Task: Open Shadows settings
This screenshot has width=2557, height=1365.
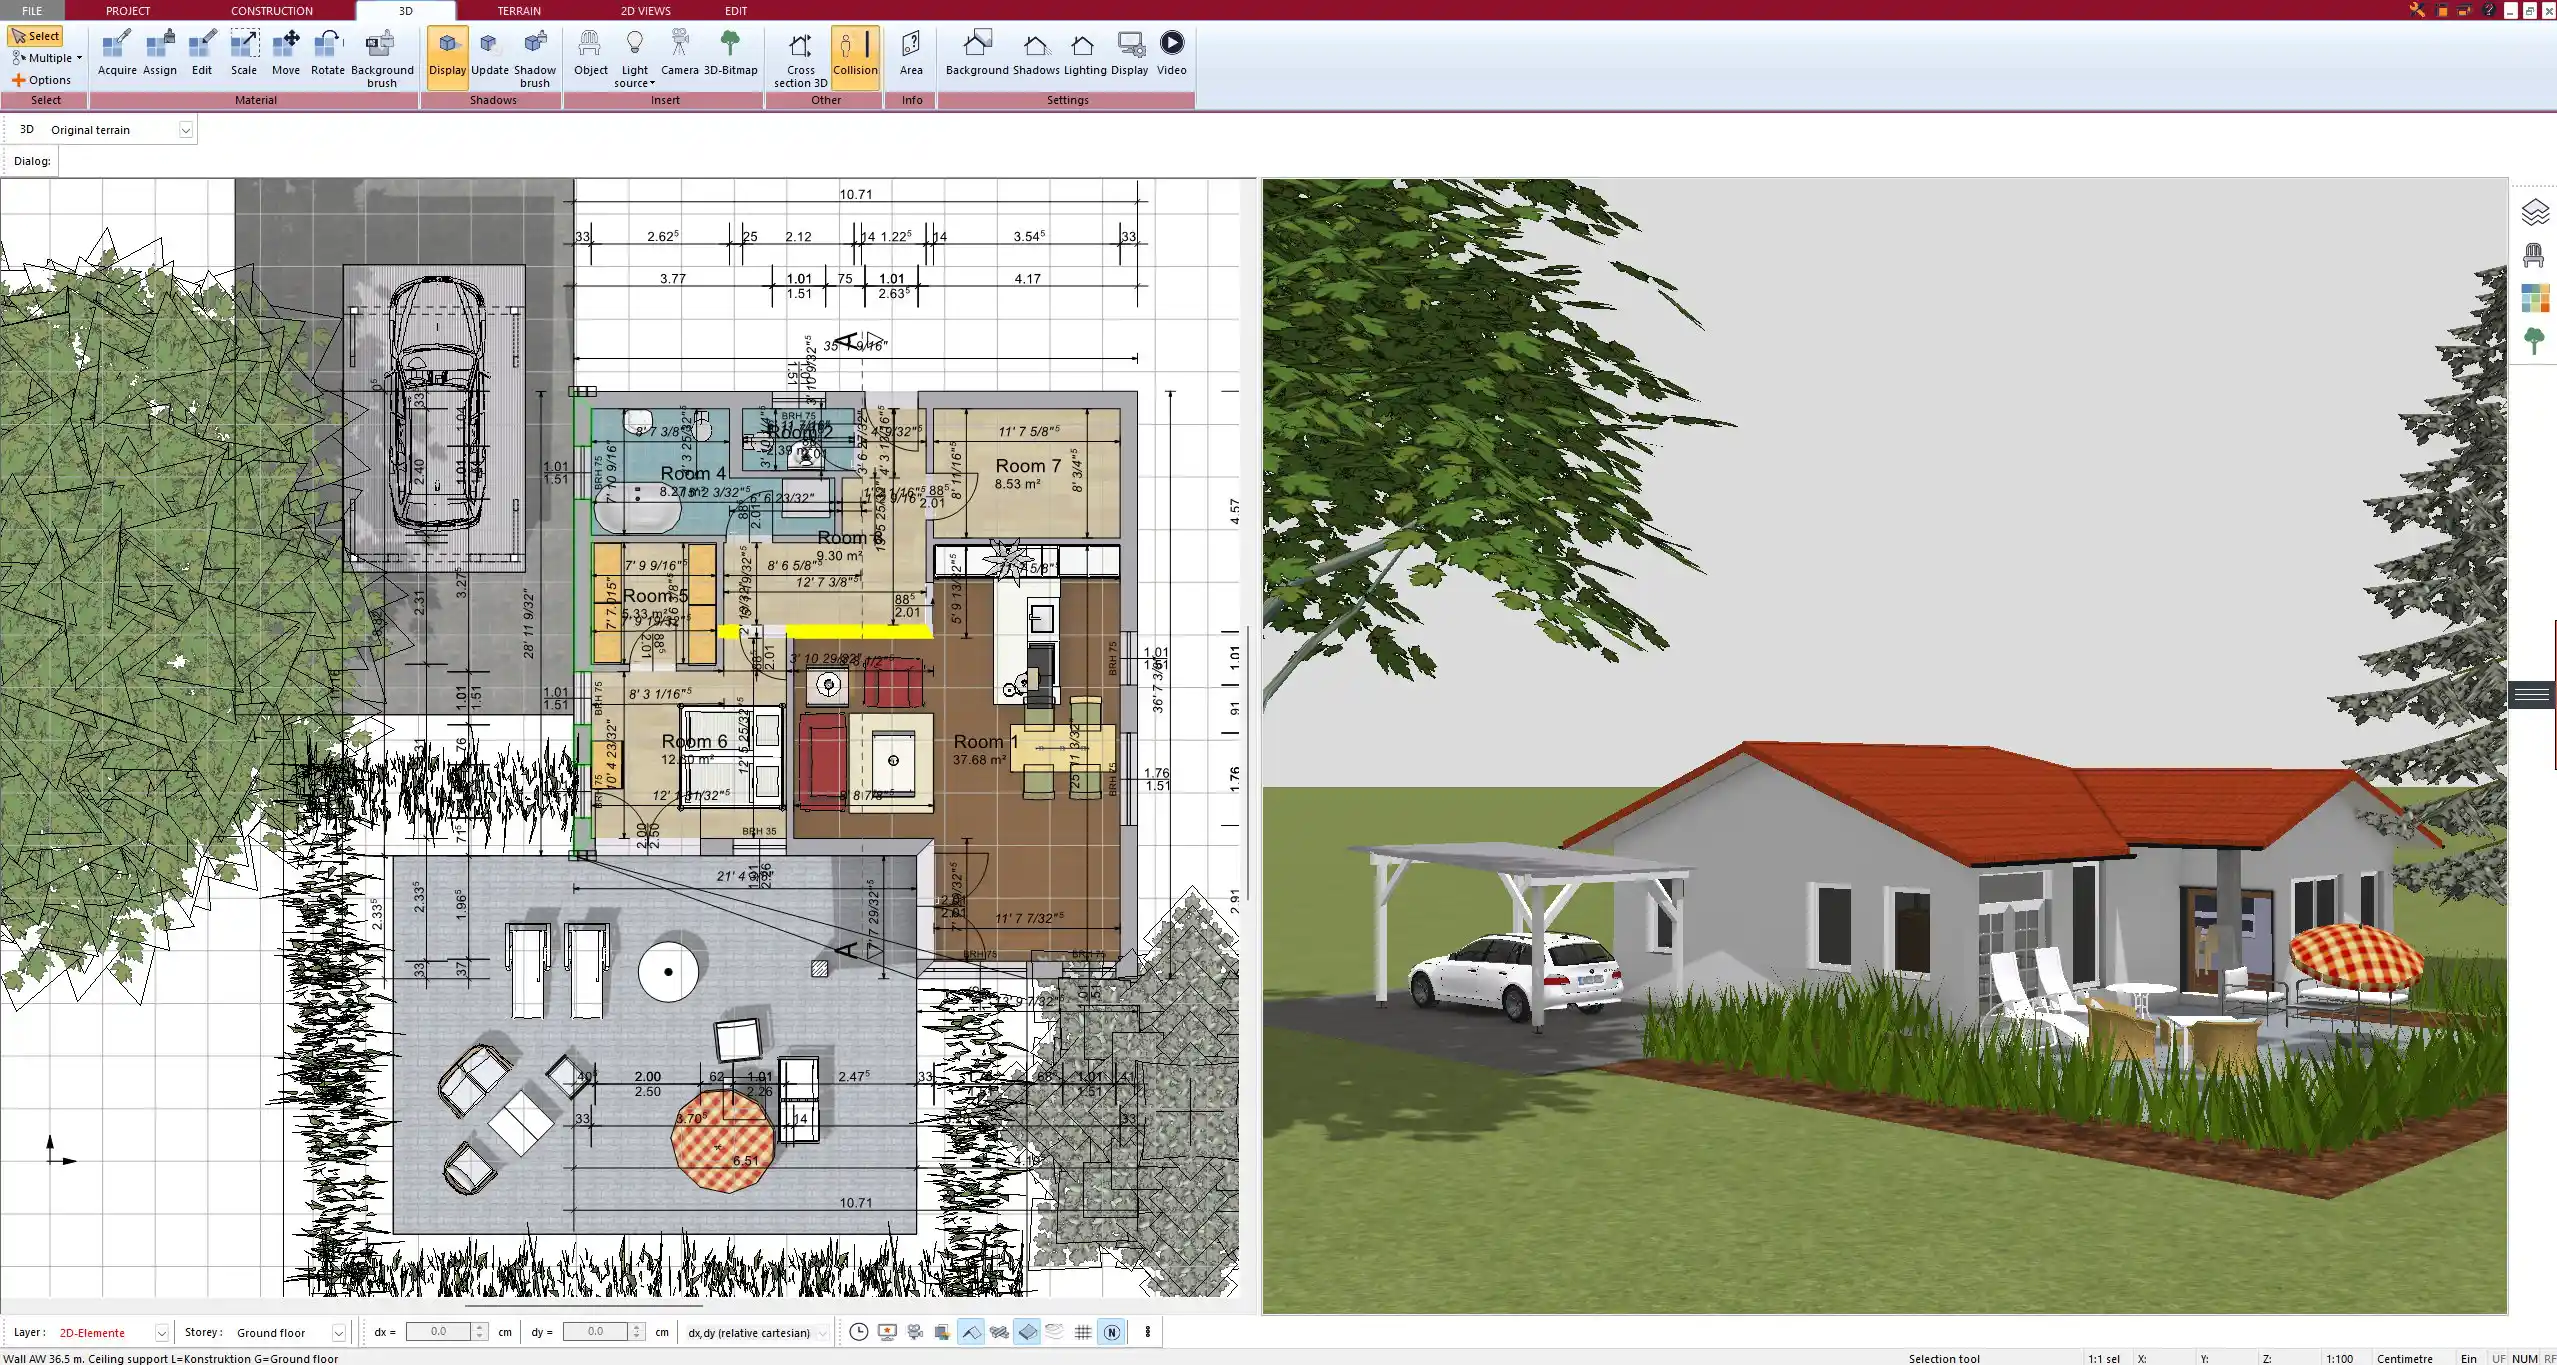Action: click(1036, 53)
